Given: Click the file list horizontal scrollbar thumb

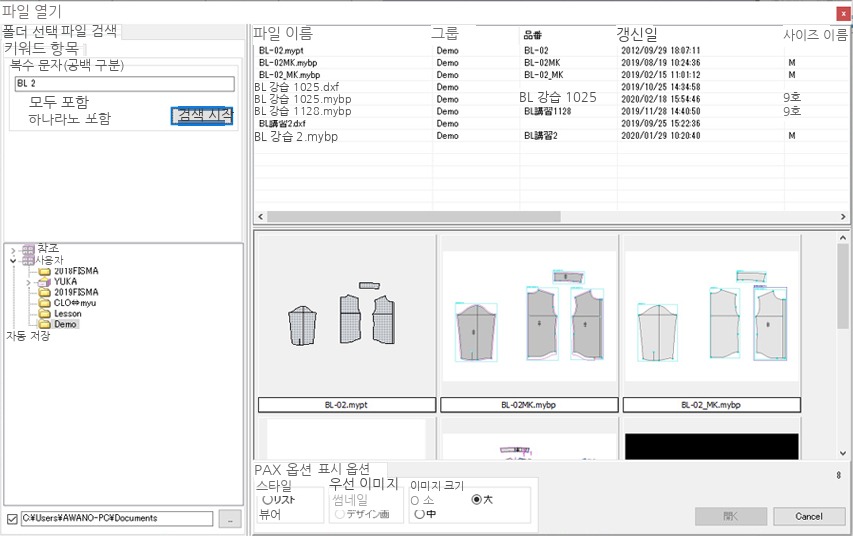Looking at the screenshot, I should click(x=414, y=217).
